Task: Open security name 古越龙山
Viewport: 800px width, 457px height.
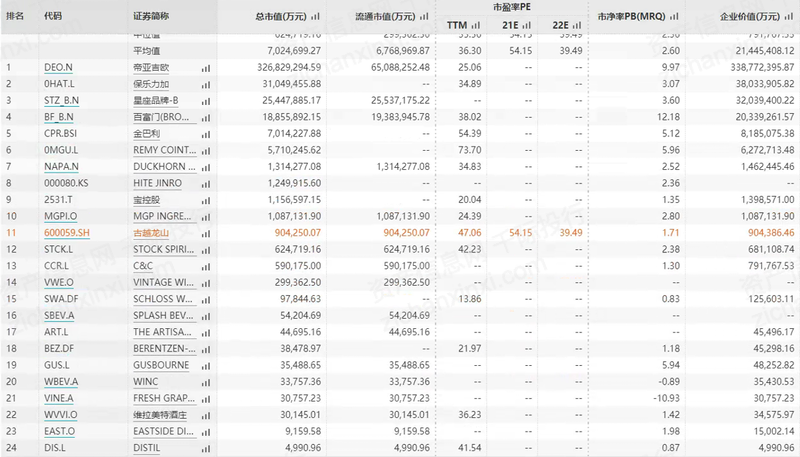Action: click(x=151, y=233)
